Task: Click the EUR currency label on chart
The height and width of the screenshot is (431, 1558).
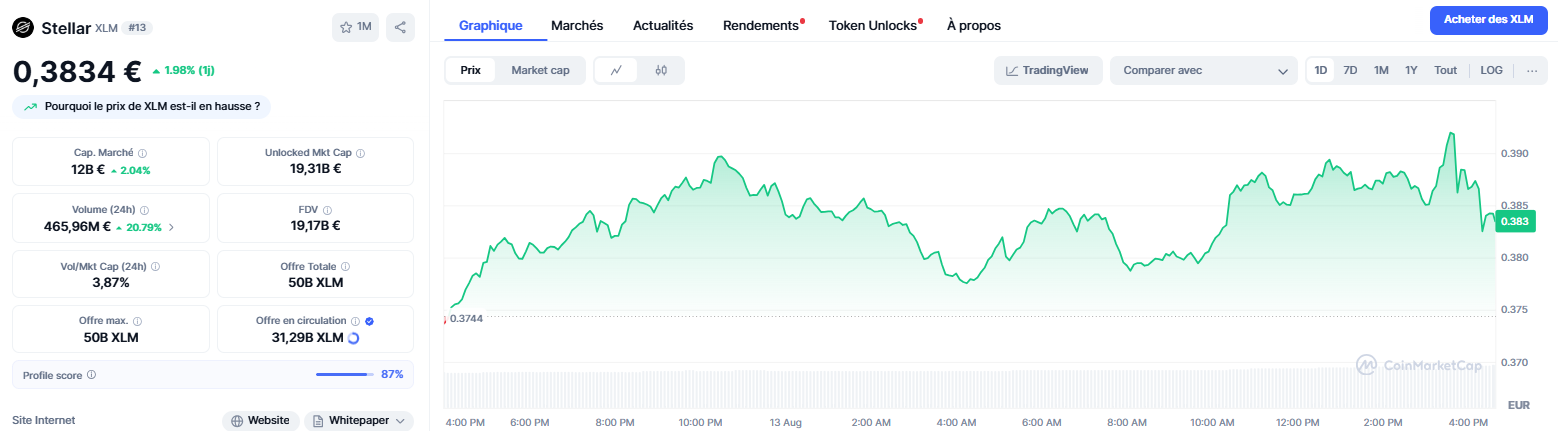Action: [1518, 405]
